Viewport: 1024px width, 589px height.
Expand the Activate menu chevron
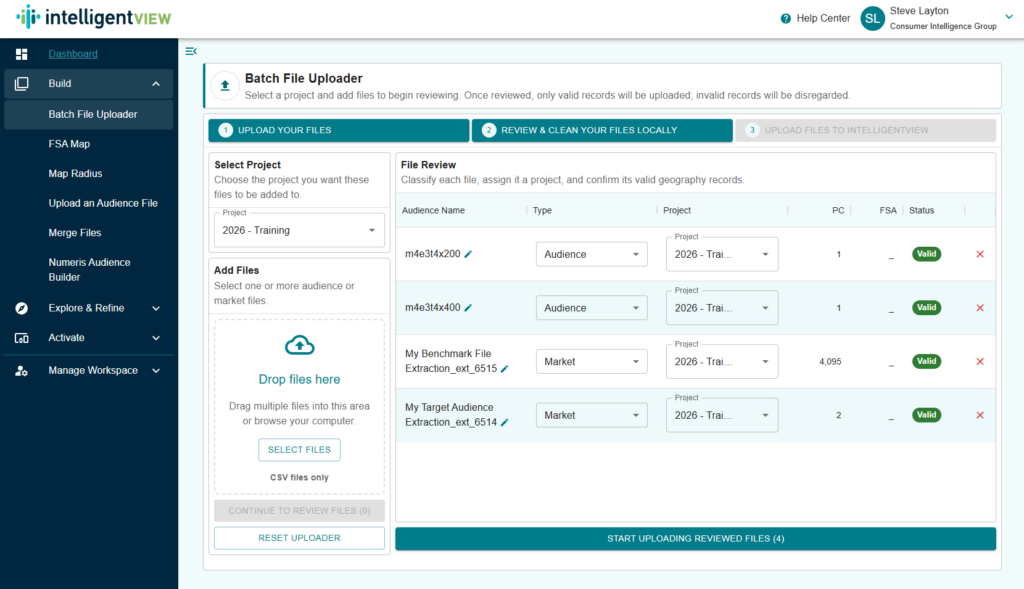156,338
